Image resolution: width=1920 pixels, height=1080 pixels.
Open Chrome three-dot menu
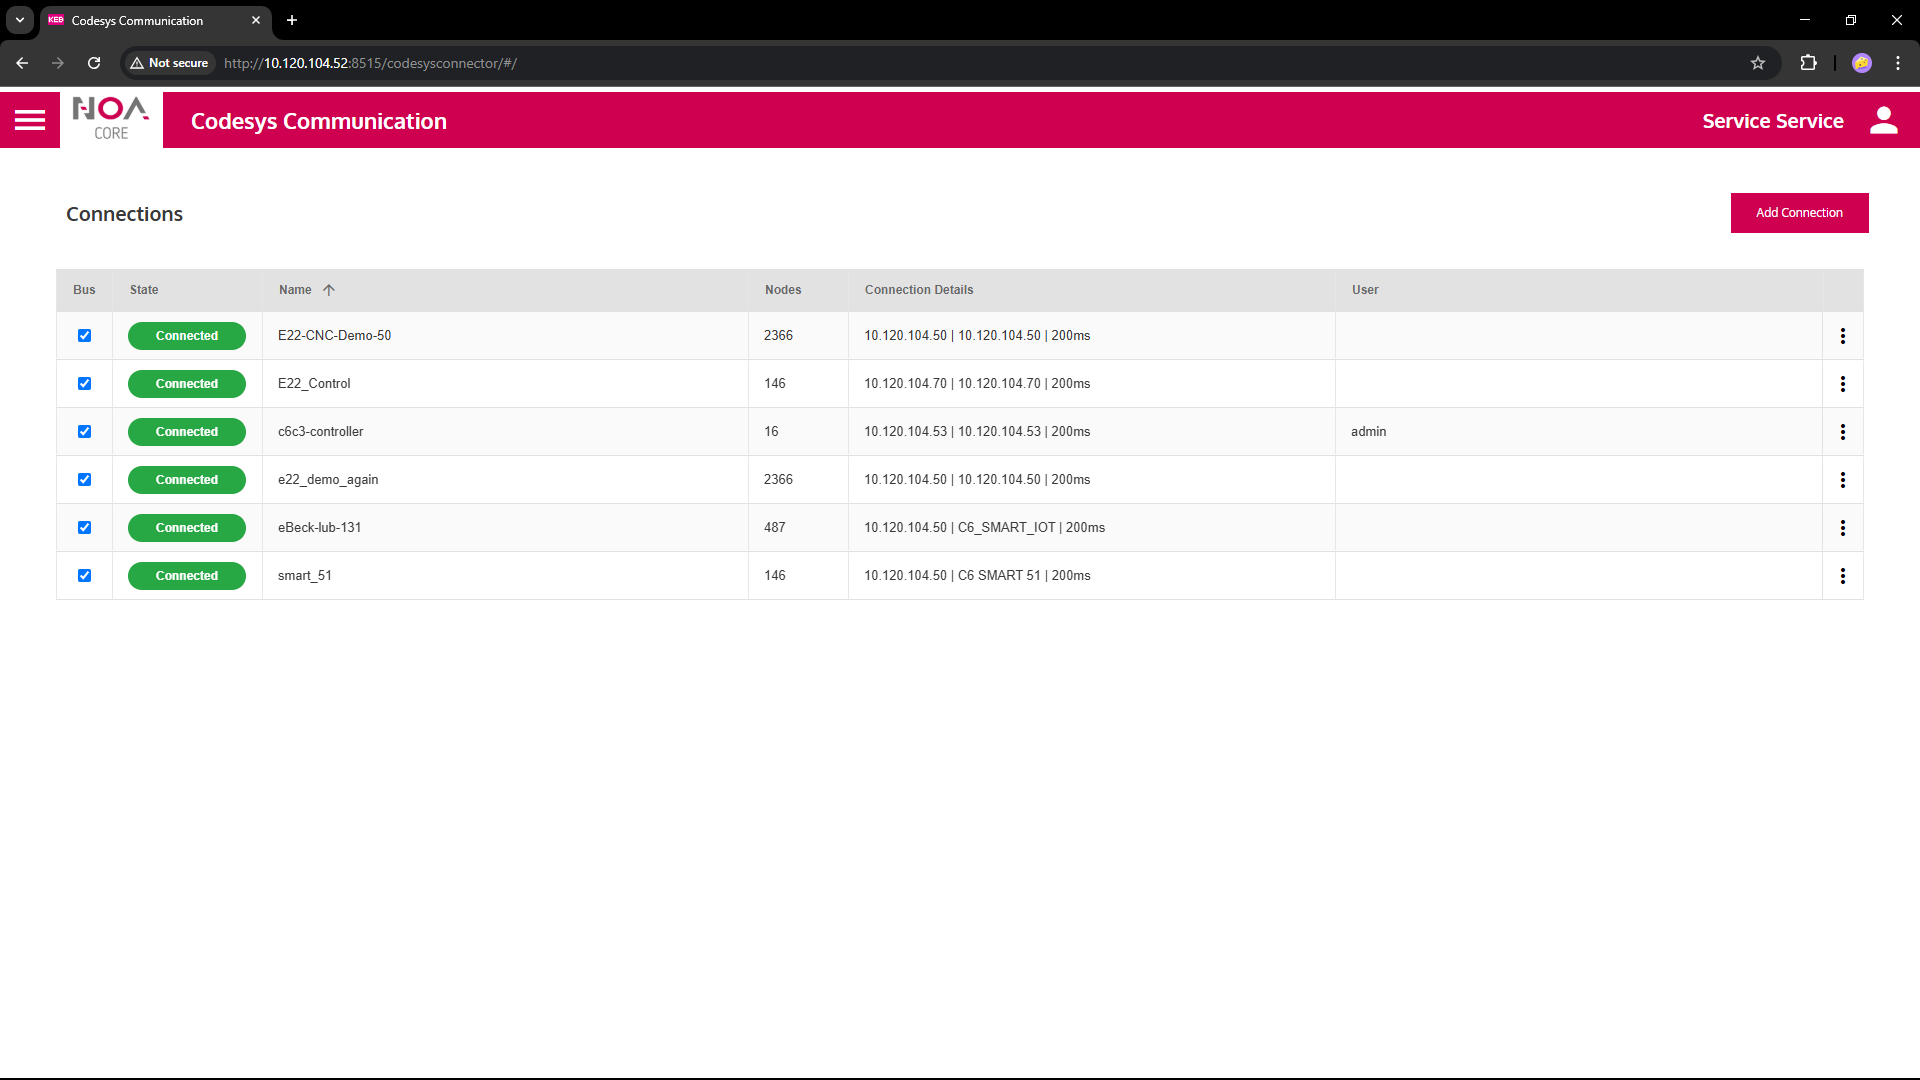click(1897, 63)
